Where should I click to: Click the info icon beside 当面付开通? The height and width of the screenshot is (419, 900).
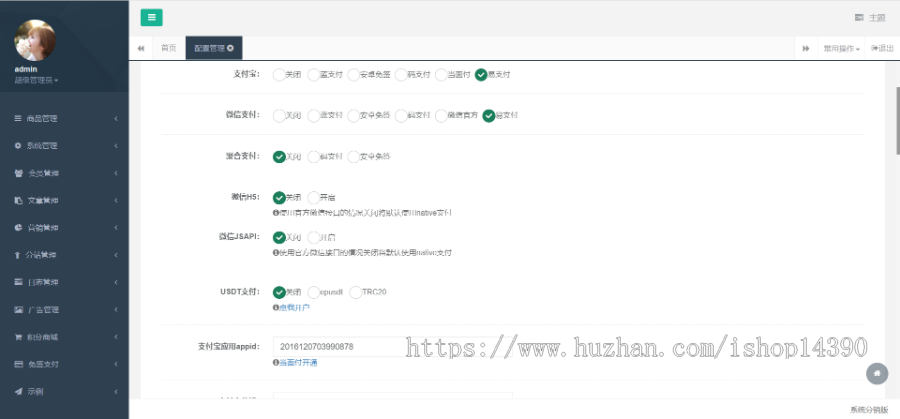point(276,363)
